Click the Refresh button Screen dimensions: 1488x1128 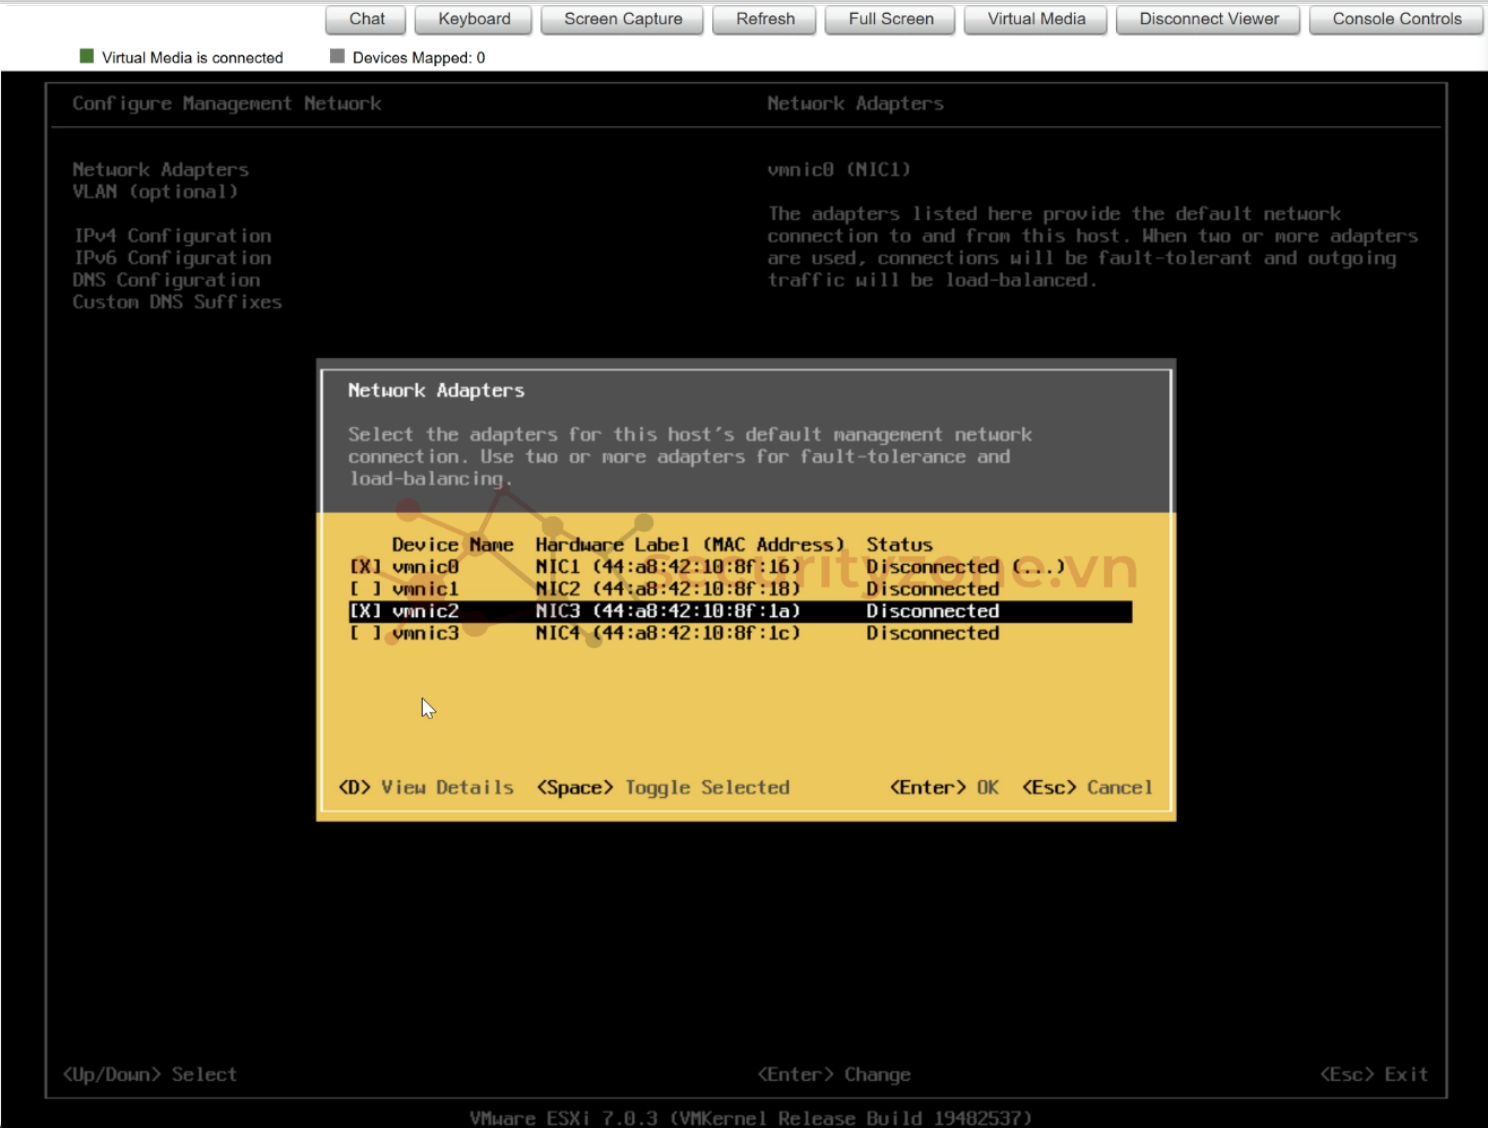click(x=765, y=19)
